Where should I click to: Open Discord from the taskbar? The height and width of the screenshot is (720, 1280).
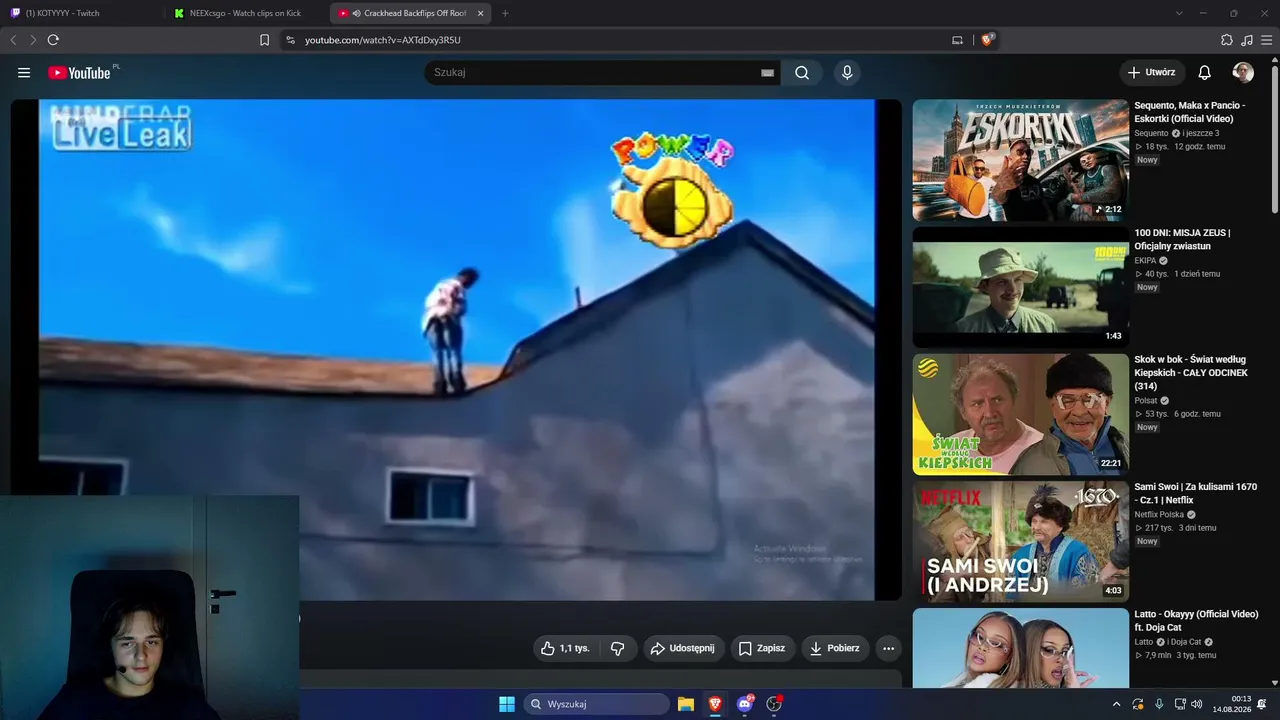[x=745, y=704]
